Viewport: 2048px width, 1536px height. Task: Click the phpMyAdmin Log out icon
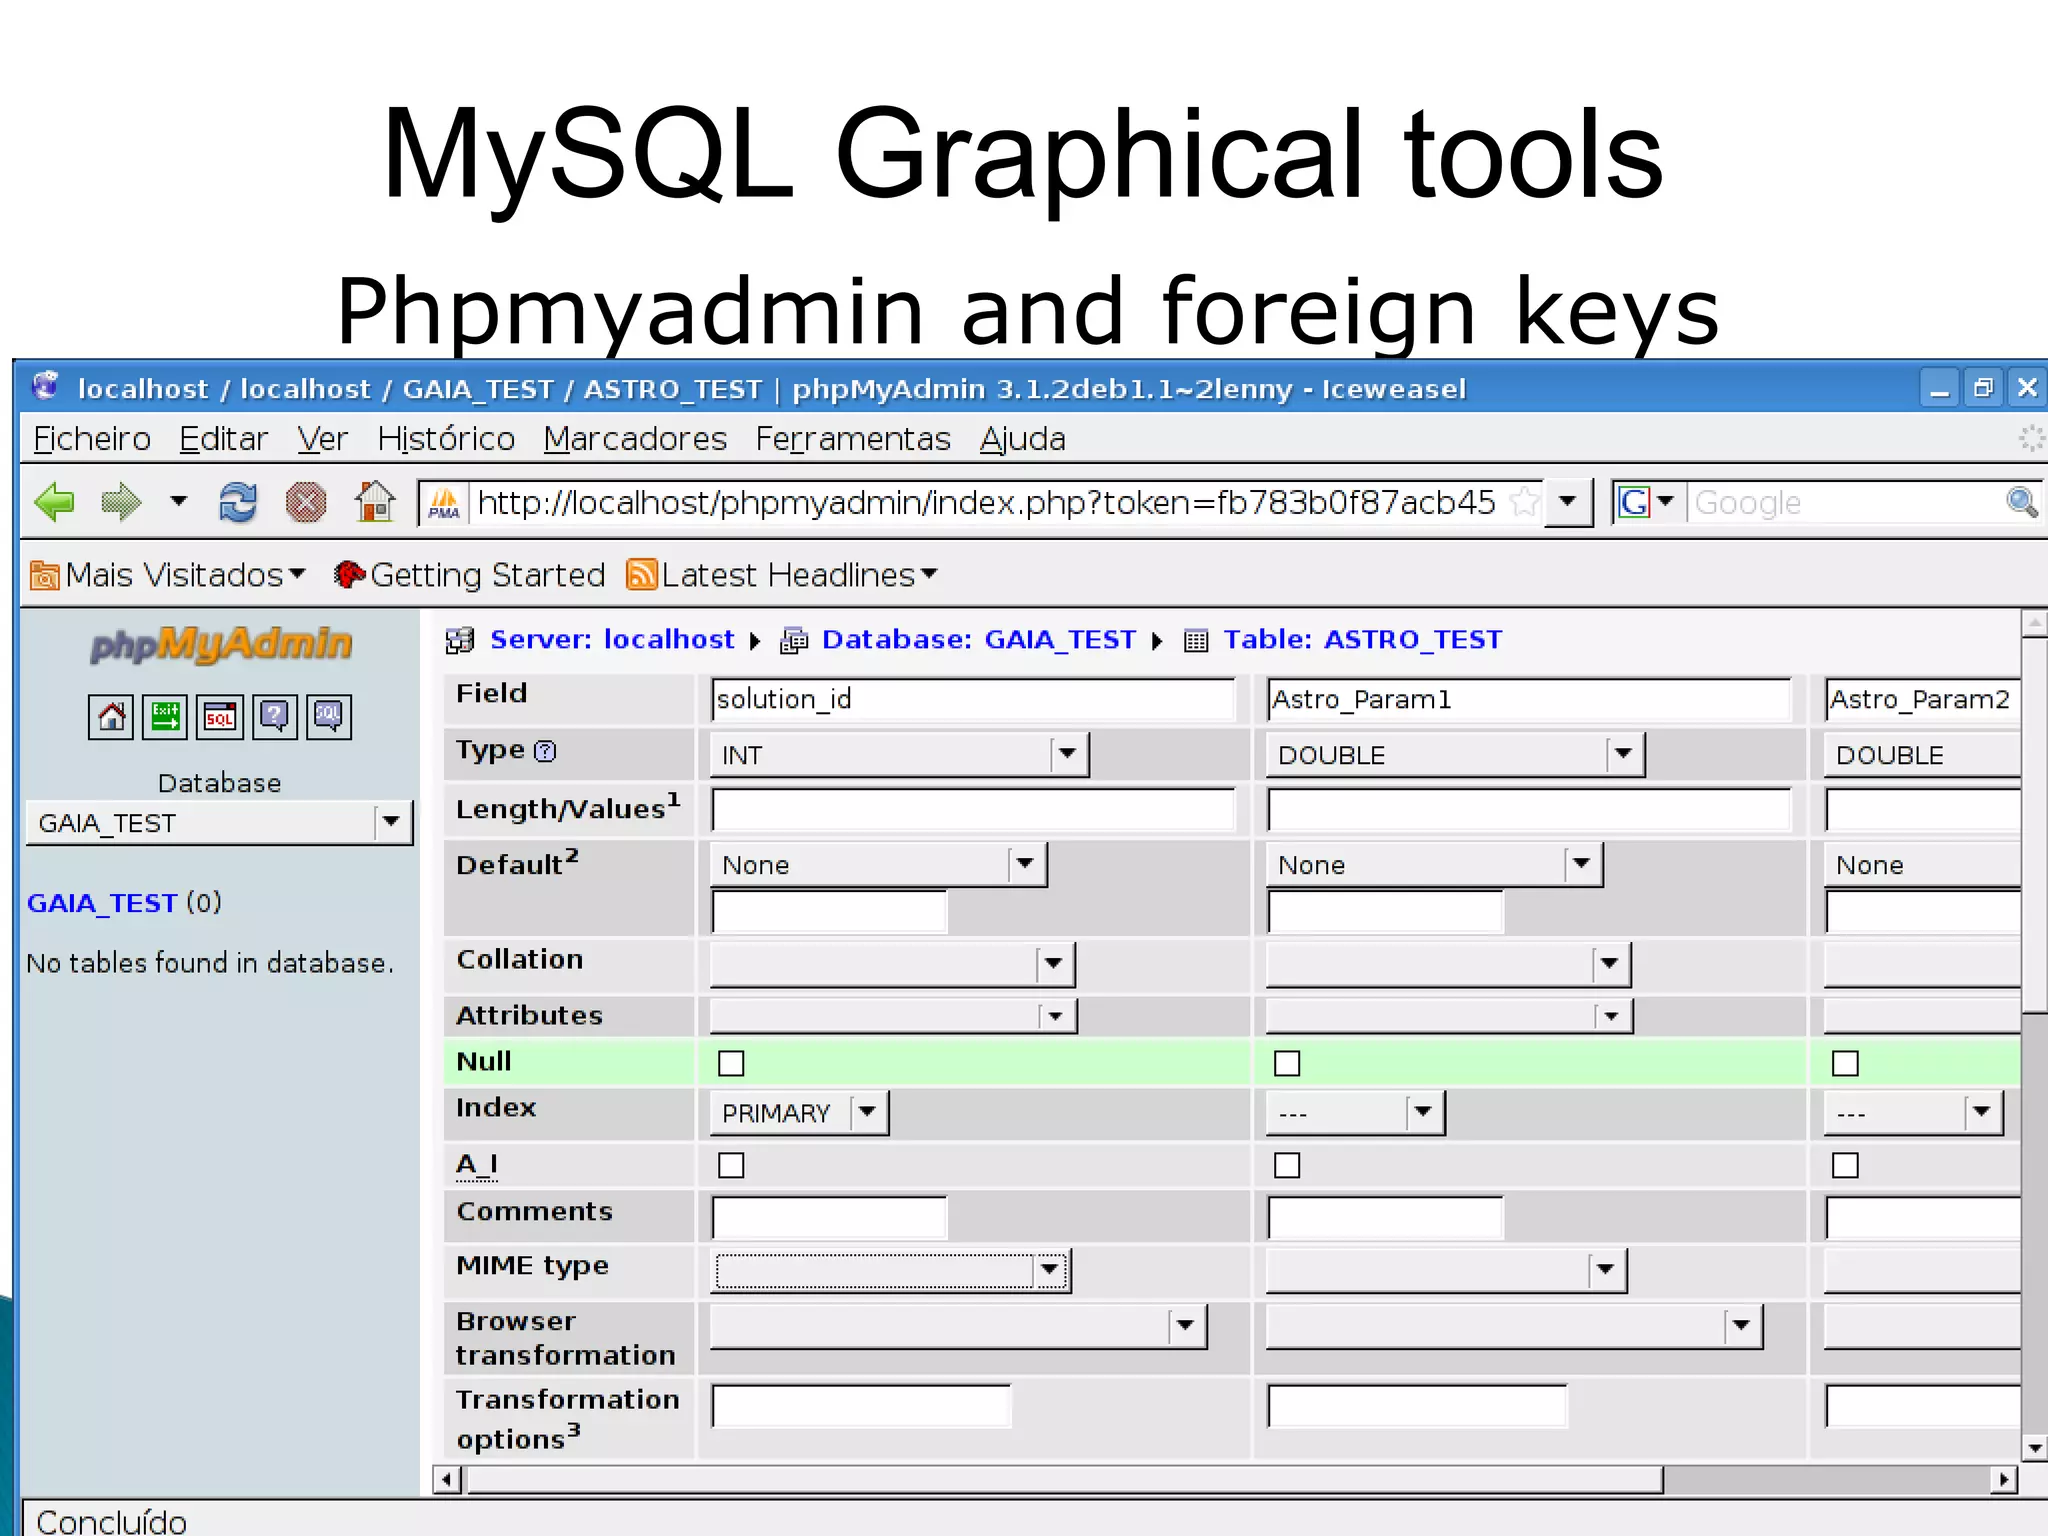(165, 716)
